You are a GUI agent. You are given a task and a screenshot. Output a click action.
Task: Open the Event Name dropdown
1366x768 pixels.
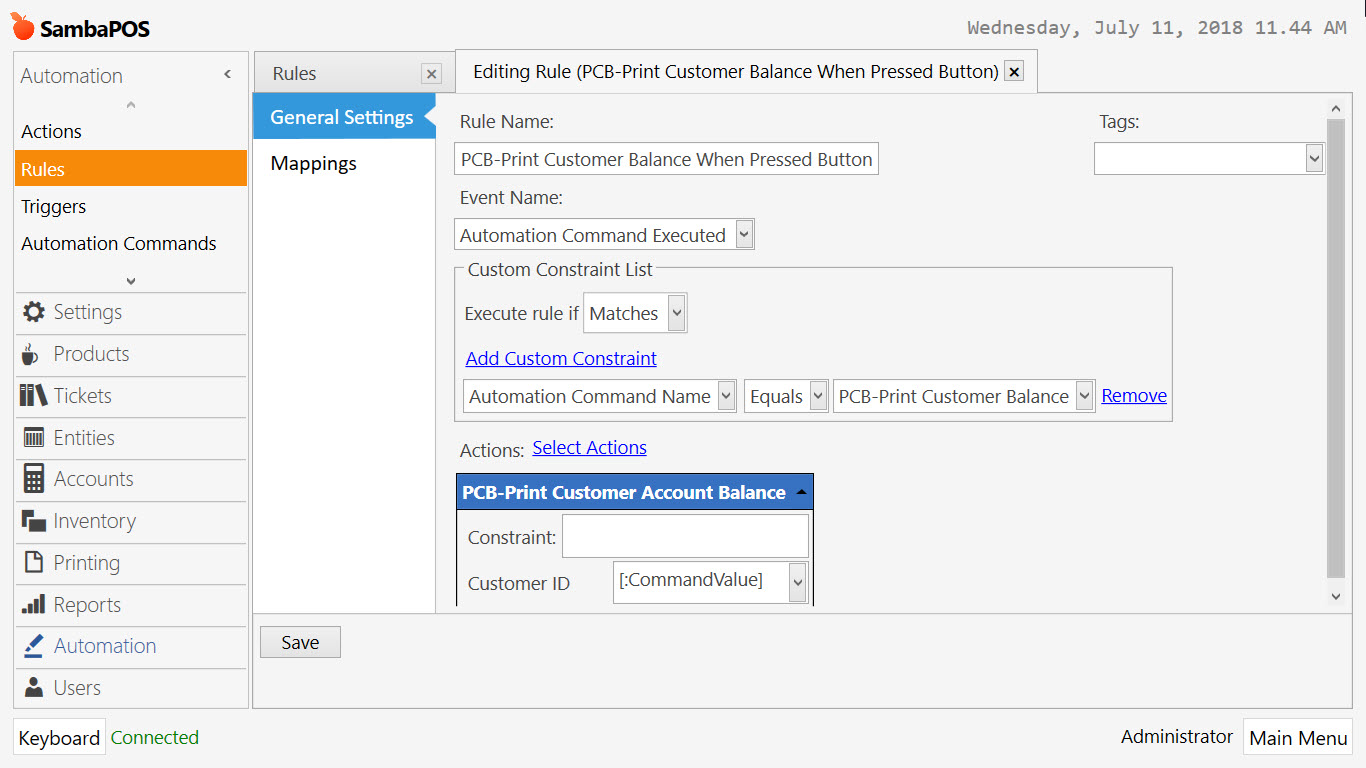pyautogui.click(x=744, y=234)
